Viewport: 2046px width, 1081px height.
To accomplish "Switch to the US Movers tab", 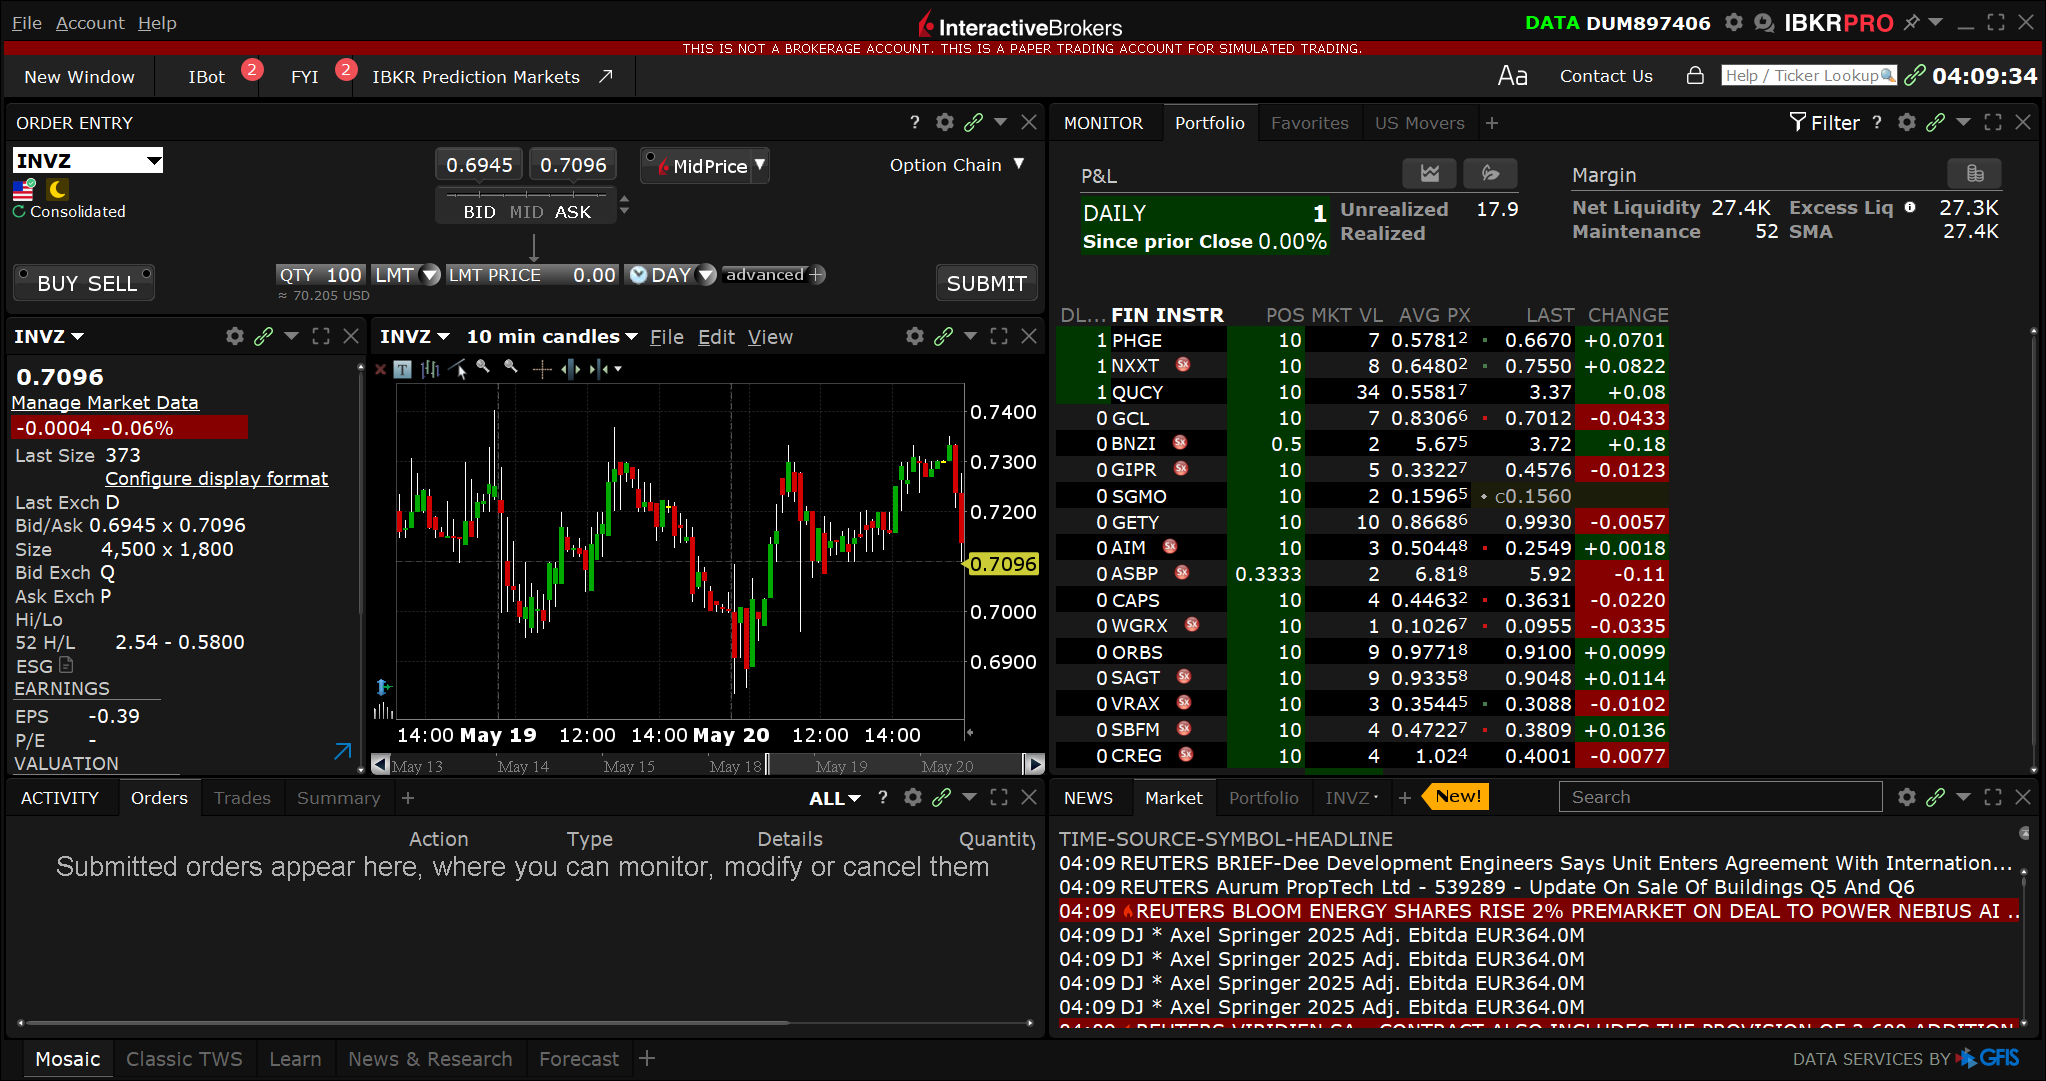I will [x=1419, y=123].
